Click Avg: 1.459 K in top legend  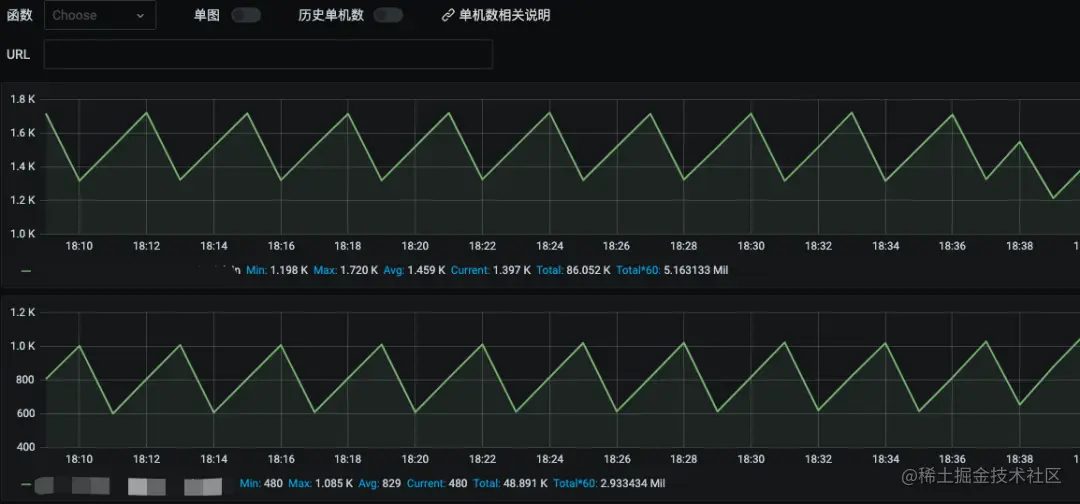[415, 271]
